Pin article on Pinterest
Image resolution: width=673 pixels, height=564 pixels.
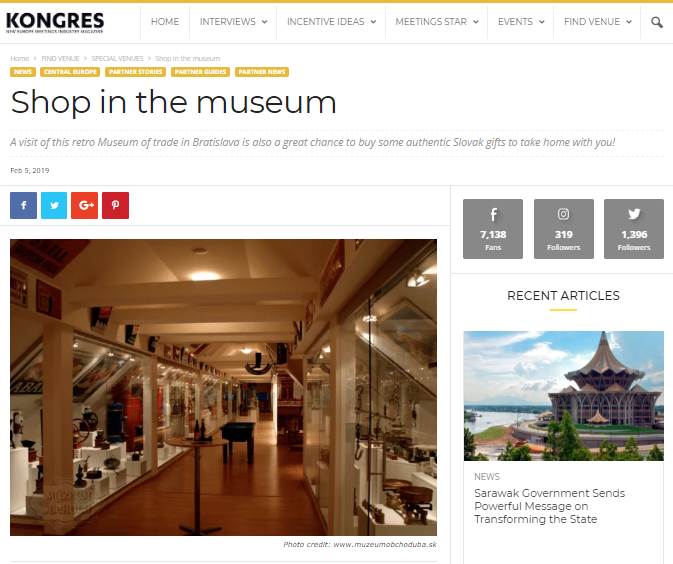point(115,206)
